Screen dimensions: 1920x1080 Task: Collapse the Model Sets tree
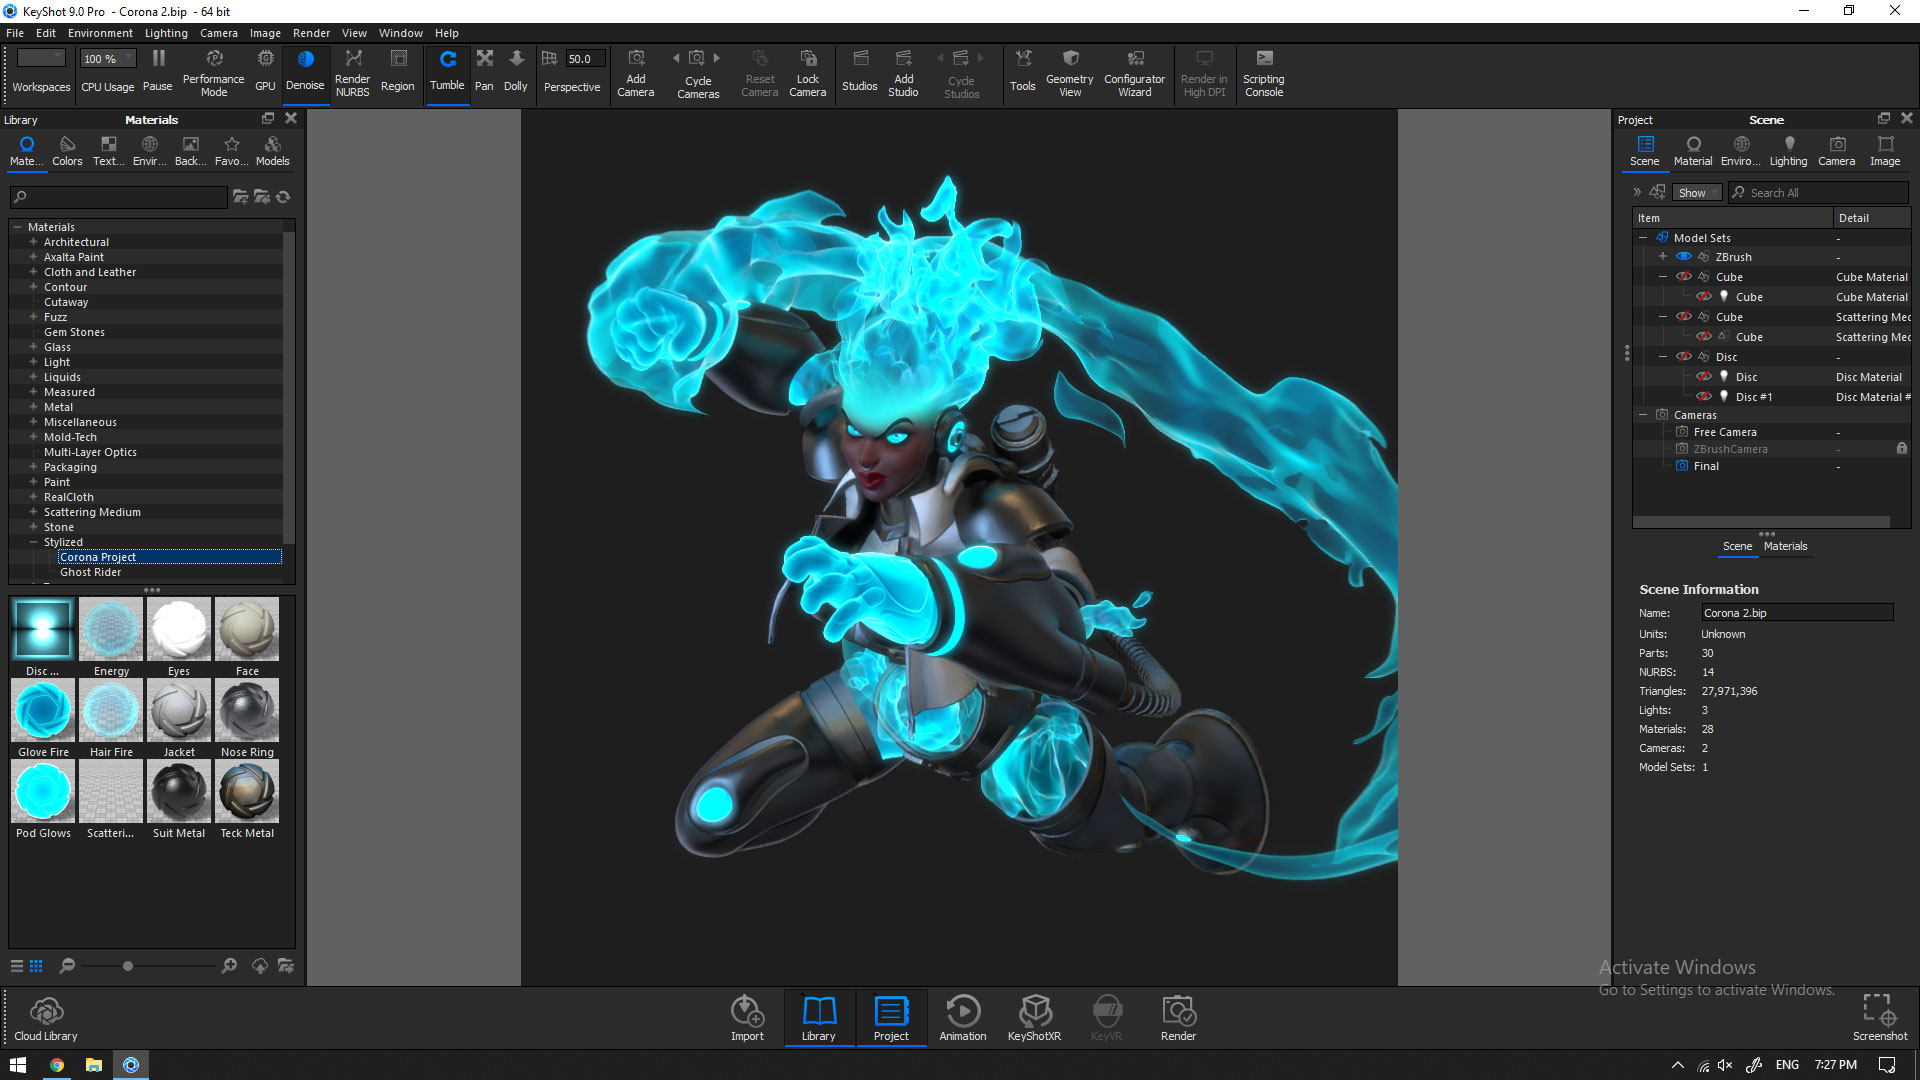pos(1643,238)
